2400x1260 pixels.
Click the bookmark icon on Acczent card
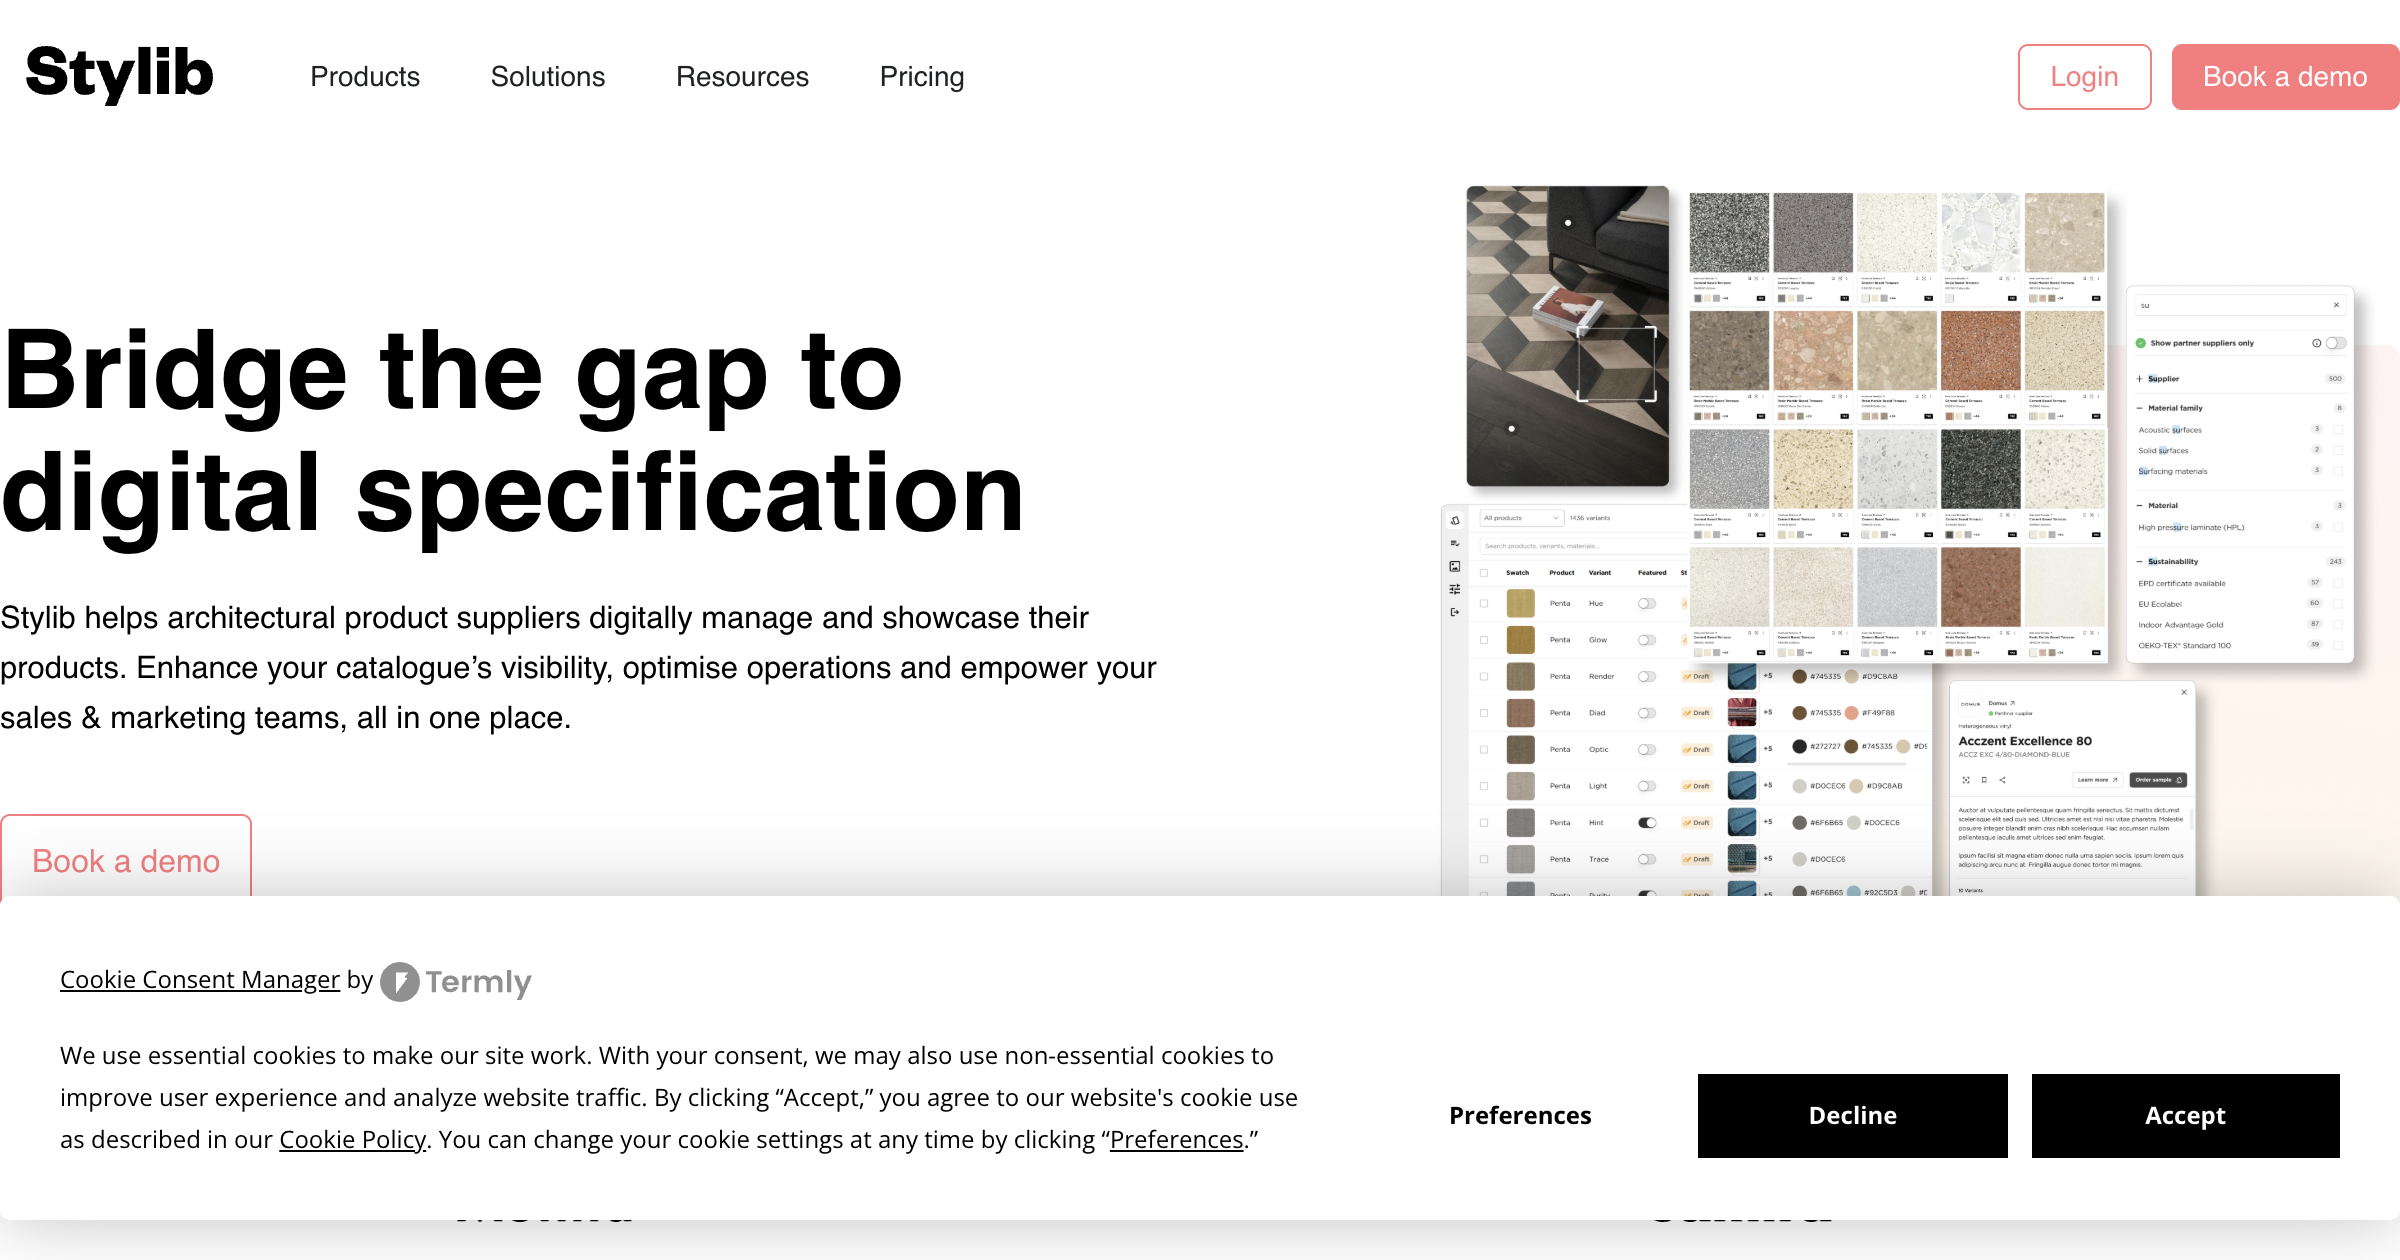tap(1984, 780)
